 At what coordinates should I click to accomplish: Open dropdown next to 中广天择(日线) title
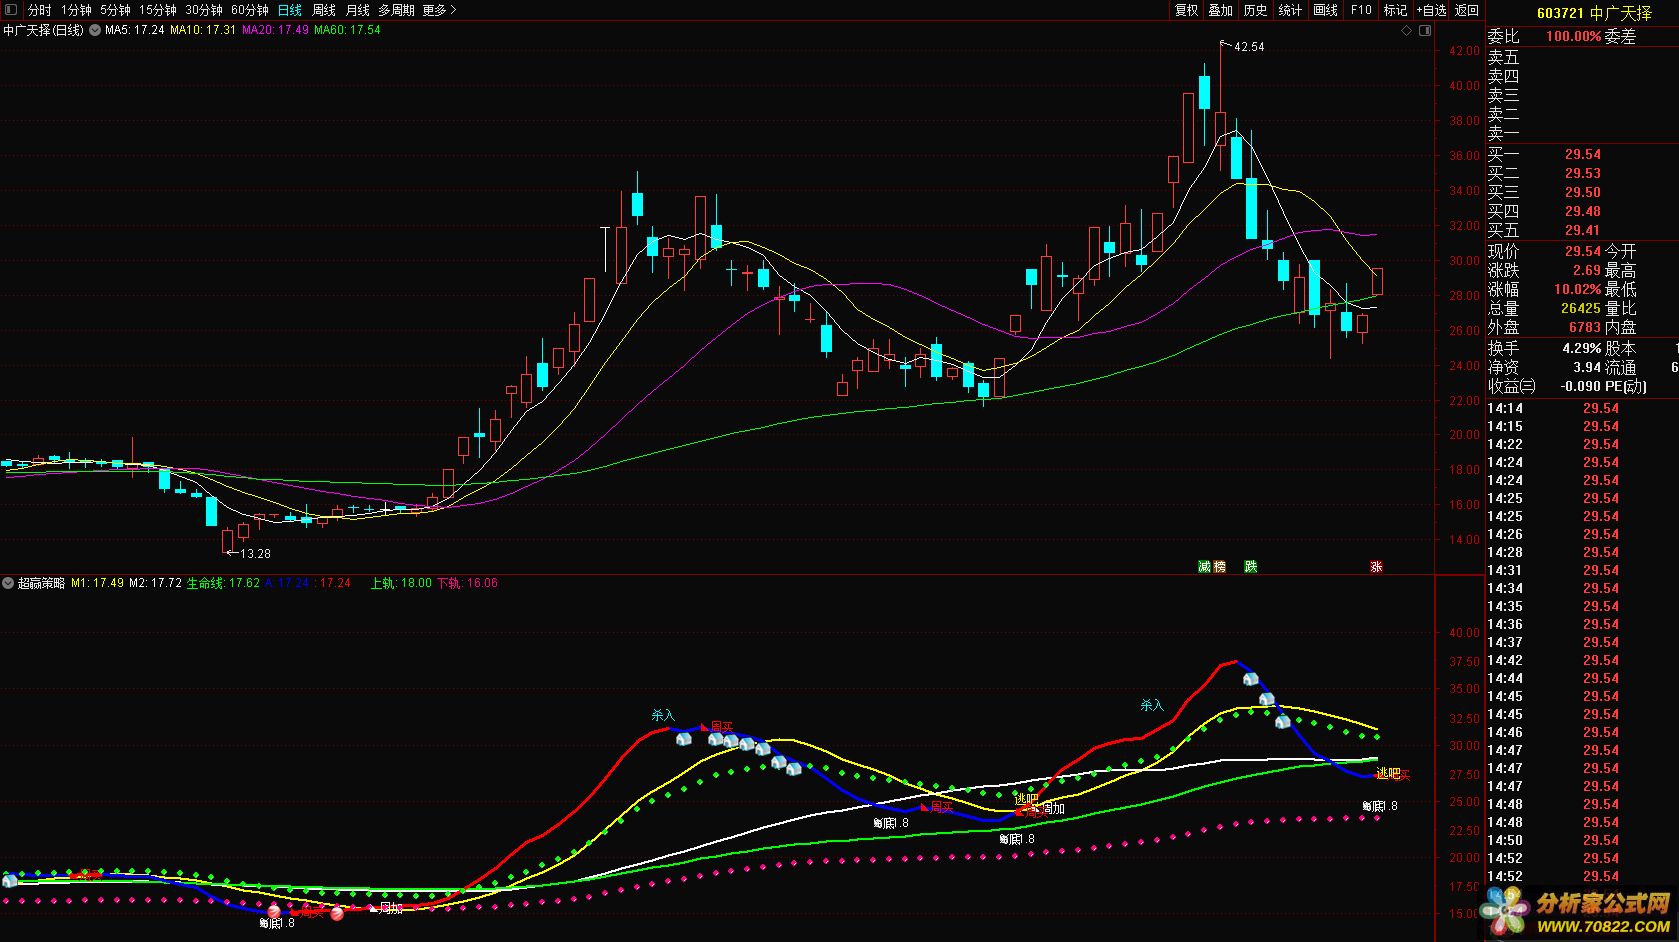coord(94,31)
